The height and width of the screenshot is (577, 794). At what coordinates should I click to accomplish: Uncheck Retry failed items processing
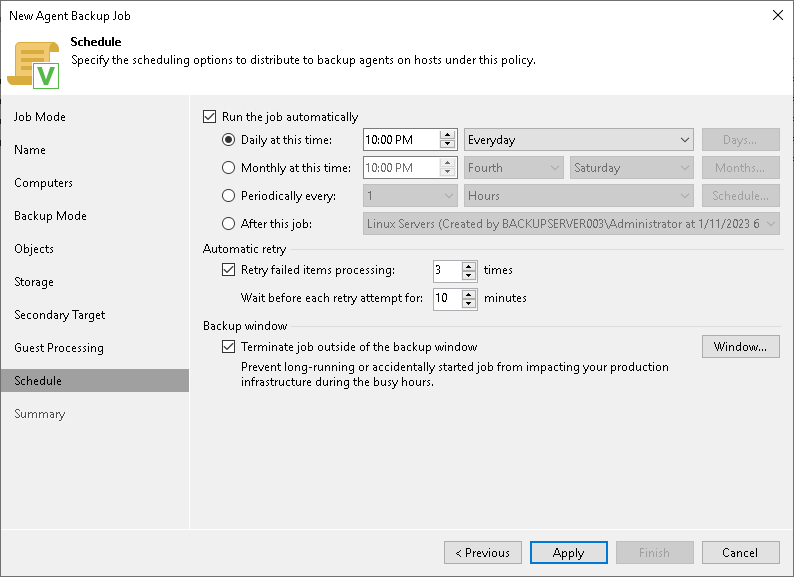(x=228, y=270)
